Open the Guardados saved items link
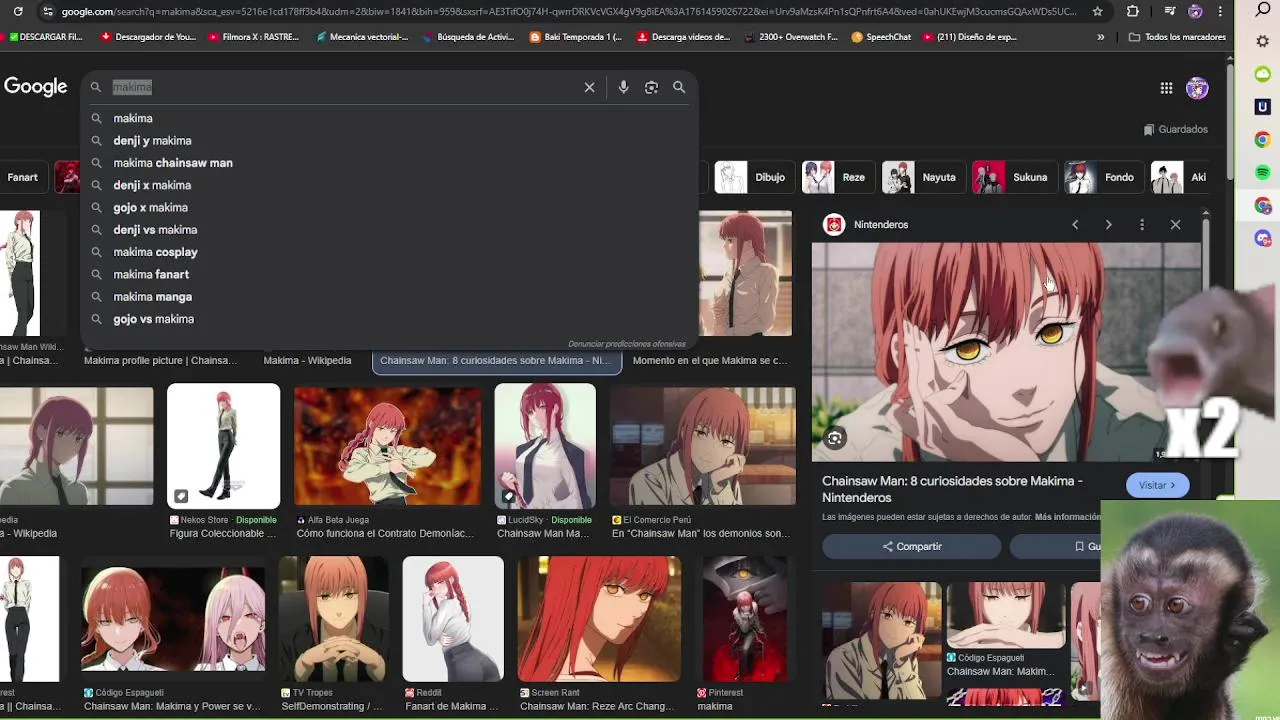This screenshot has width=1280, height=720. coord(1176,129)
